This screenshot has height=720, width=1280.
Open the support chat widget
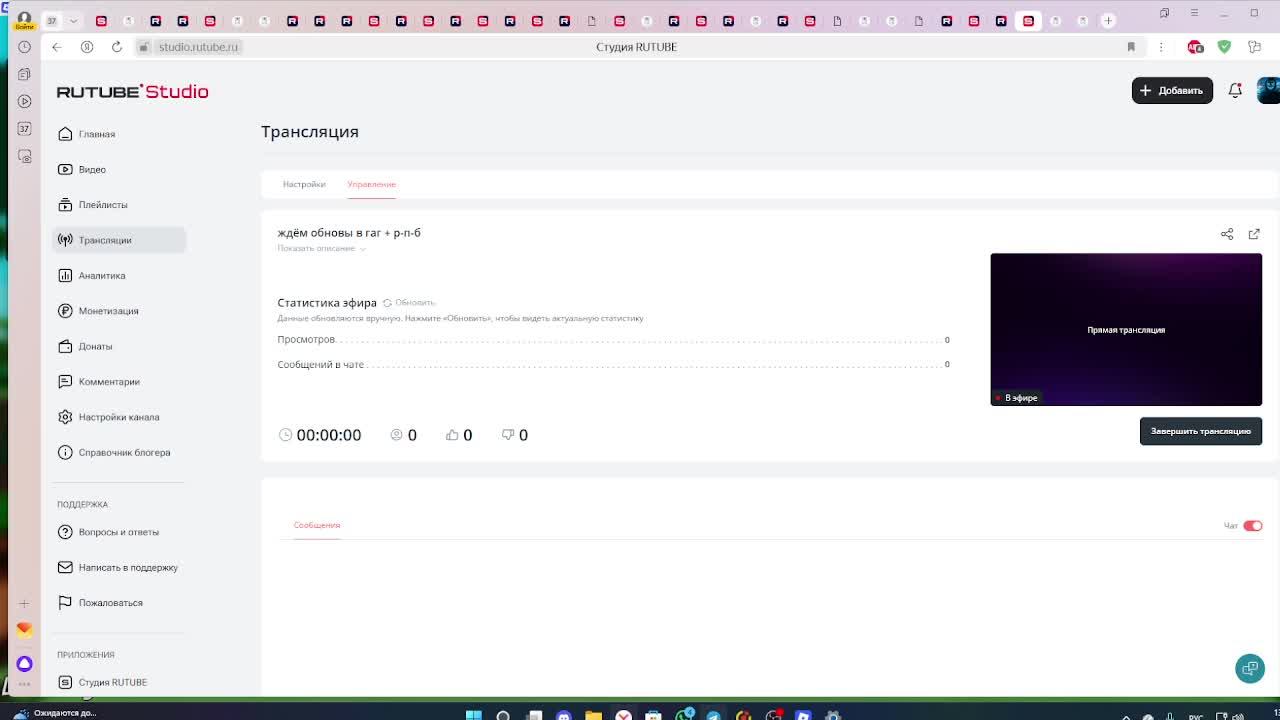coord(1249,668)
